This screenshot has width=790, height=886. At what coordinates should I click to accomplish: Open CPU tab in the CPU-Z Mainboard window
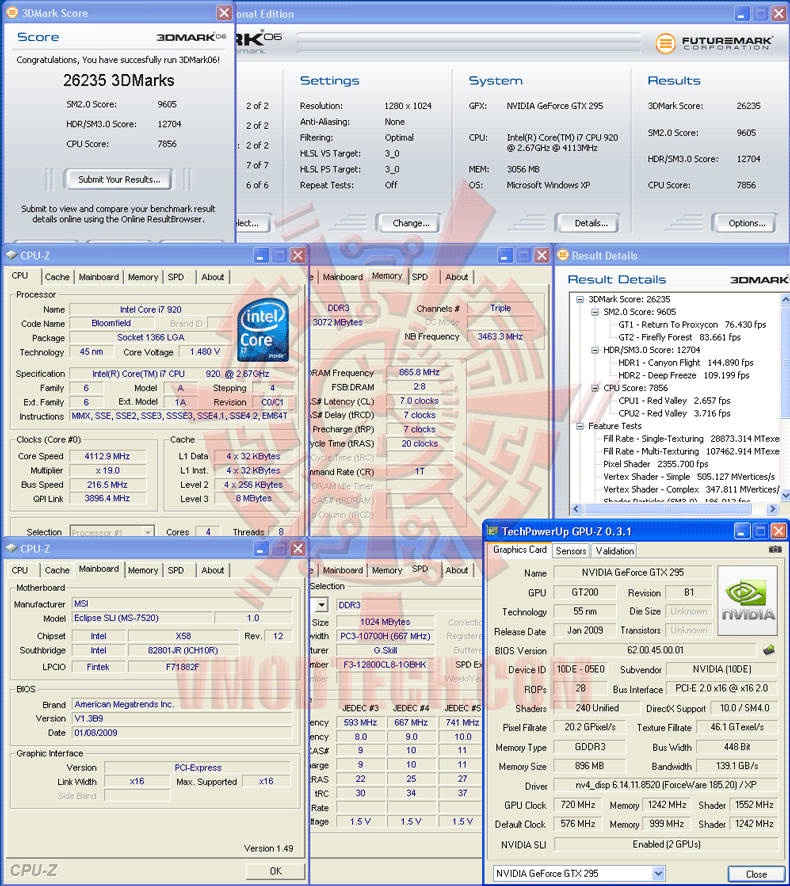(20, 570)
